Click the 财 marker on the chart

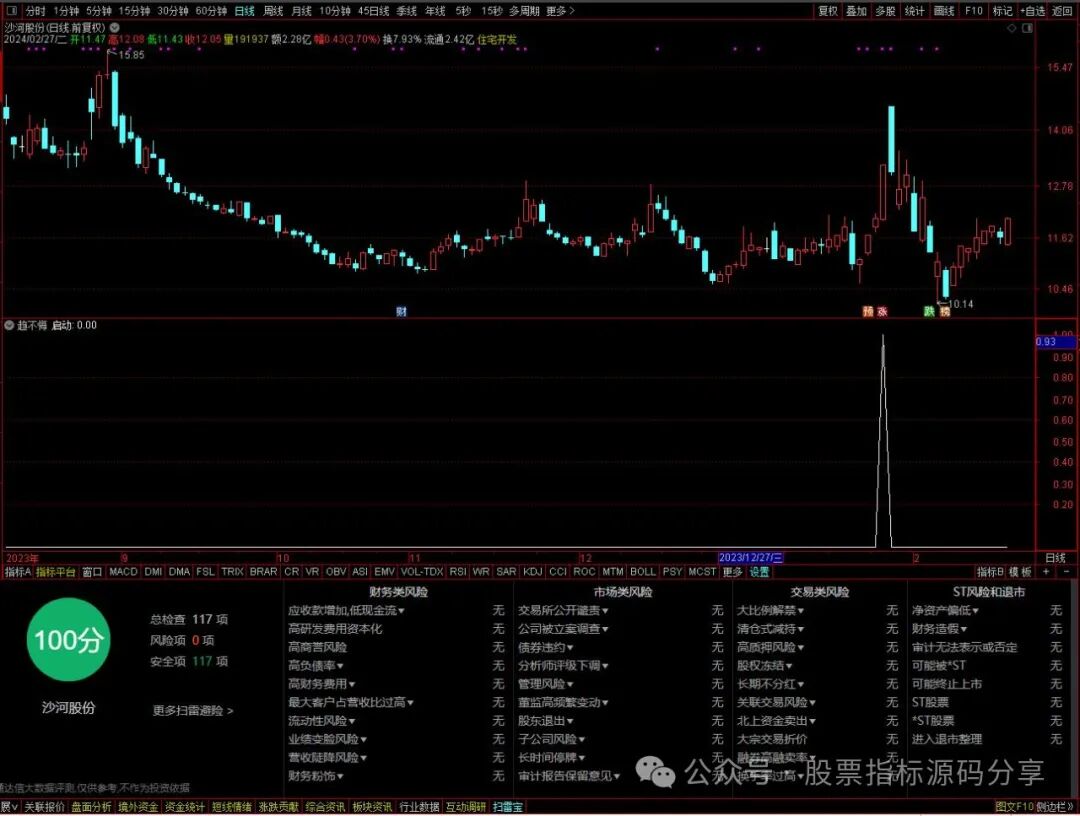coord(402,312)
